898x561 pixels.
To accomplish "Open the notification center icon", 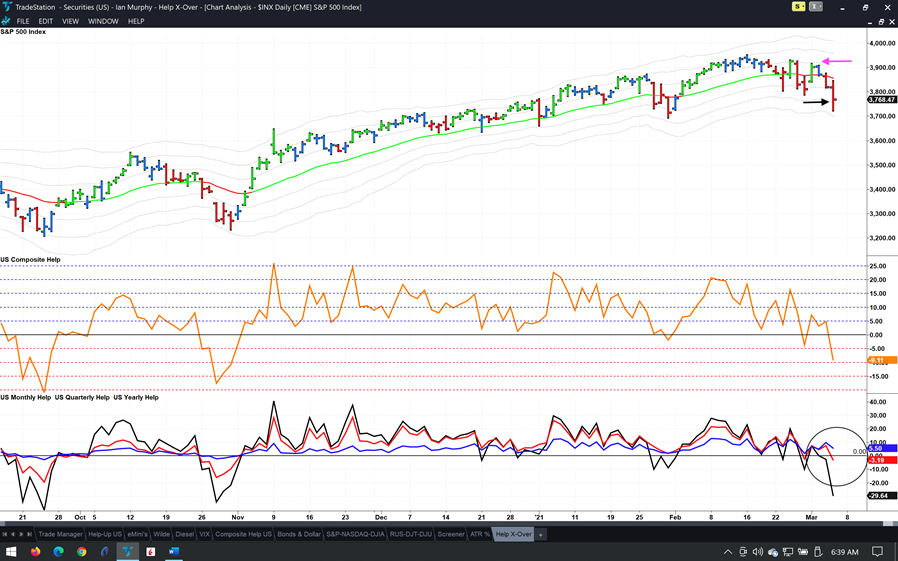I will [x=877, y=552].
